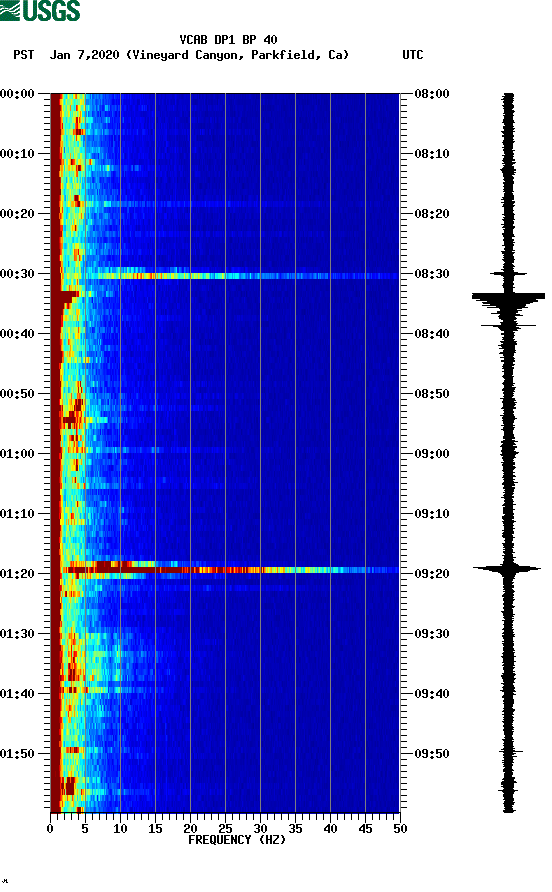Click the 08:00 UTC time label
Viewport: 552px width, 892px height.
pos(432,94)
